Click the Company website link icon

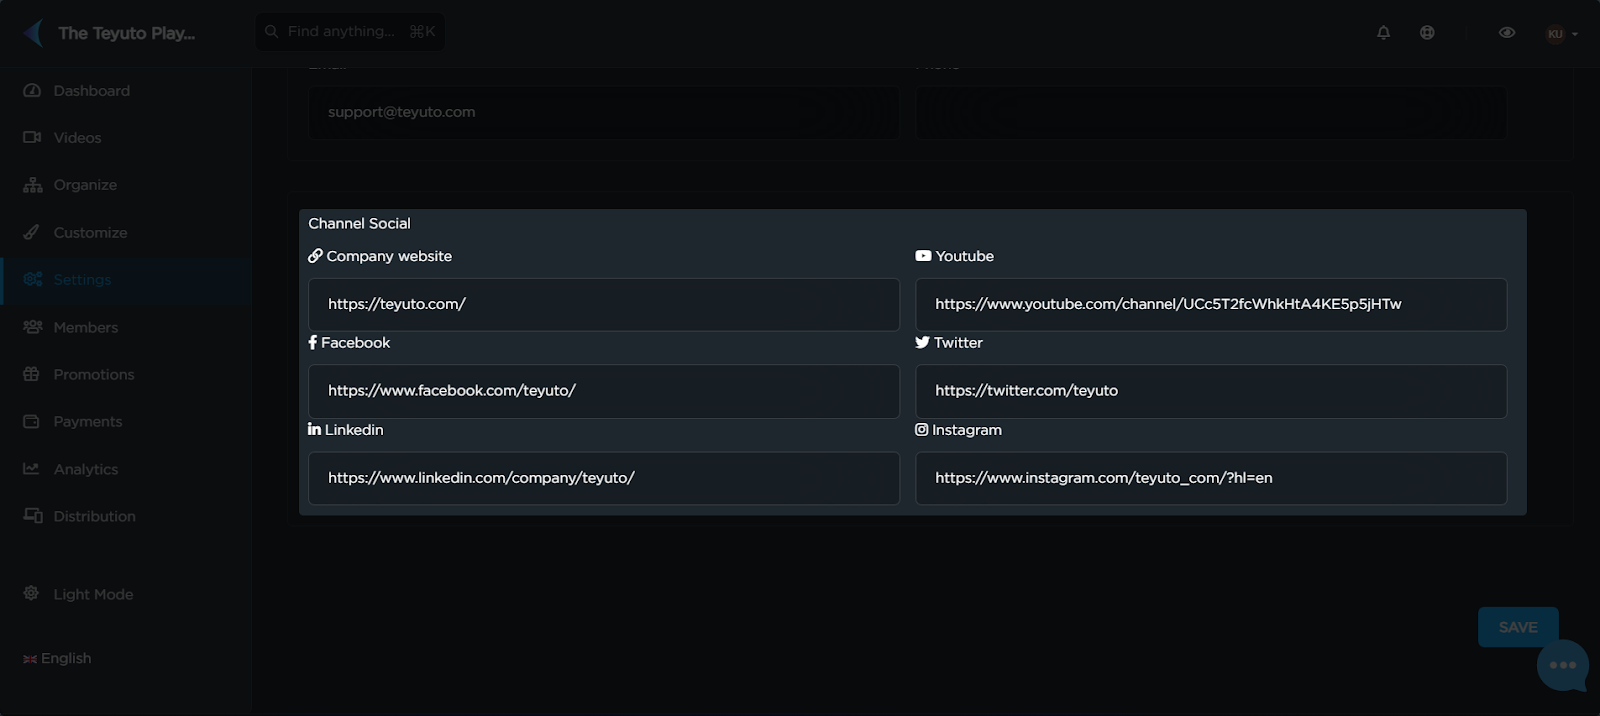coord(315,256)
